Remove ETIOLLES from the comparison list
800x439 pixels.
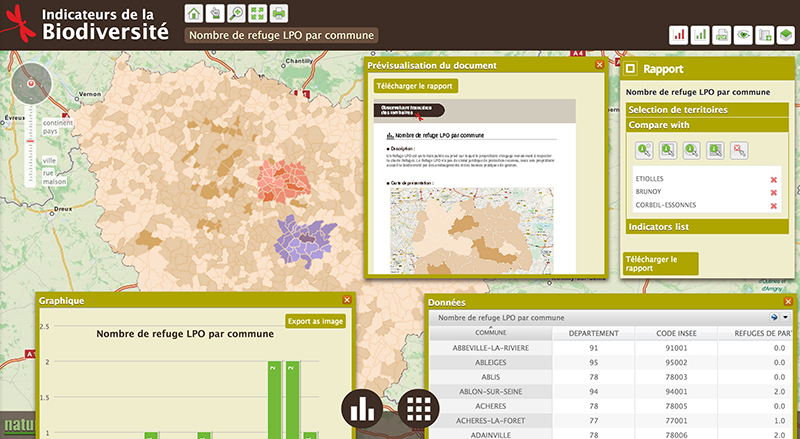(x=773, y=180)
